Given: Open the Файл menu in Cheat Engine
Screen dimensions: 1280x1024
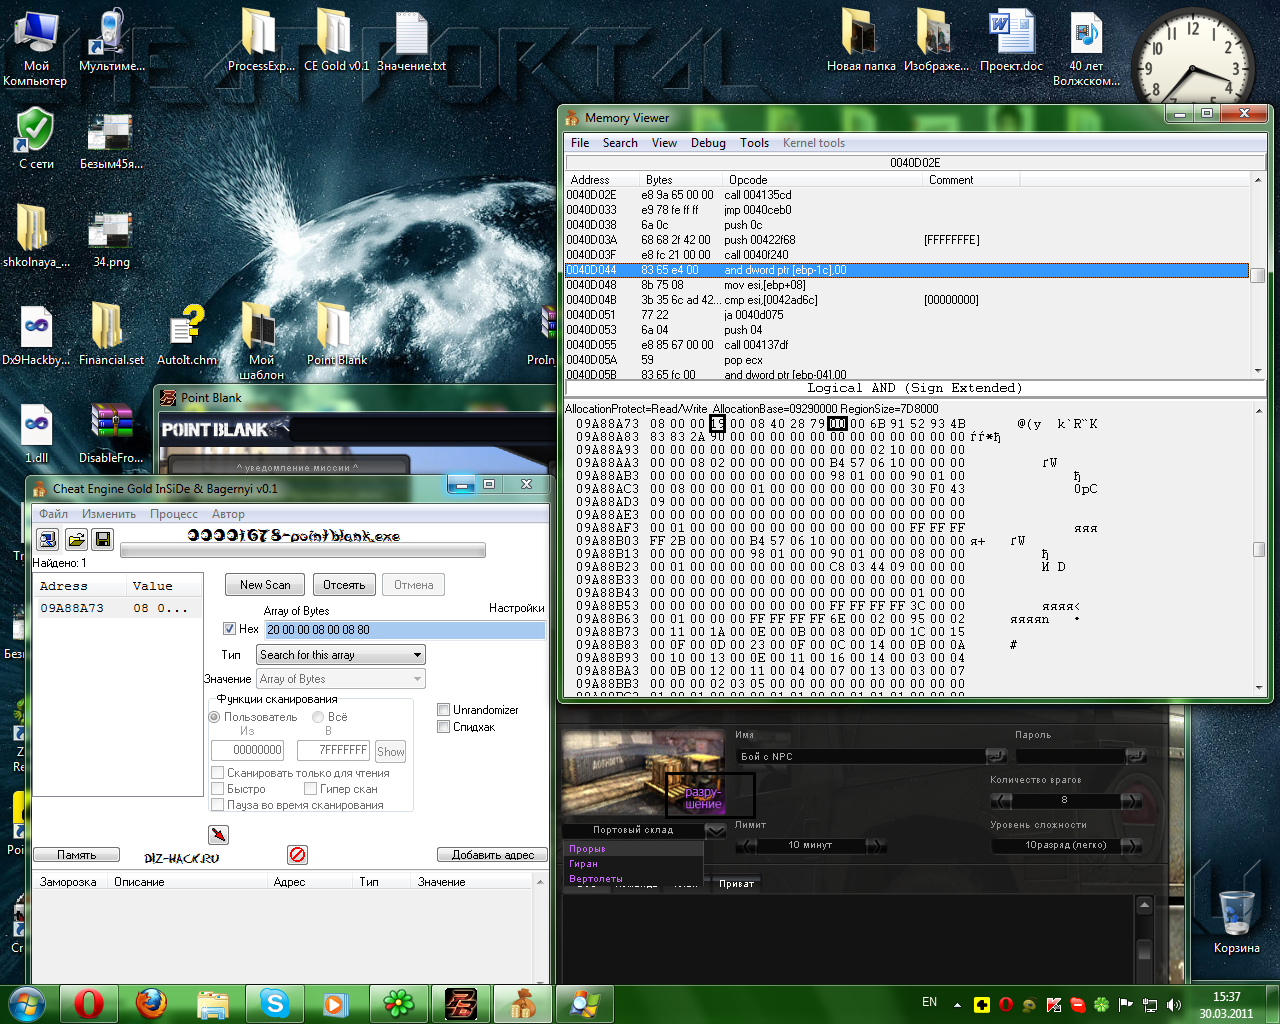Looking at the screenshot, I should tap(54, 514).
